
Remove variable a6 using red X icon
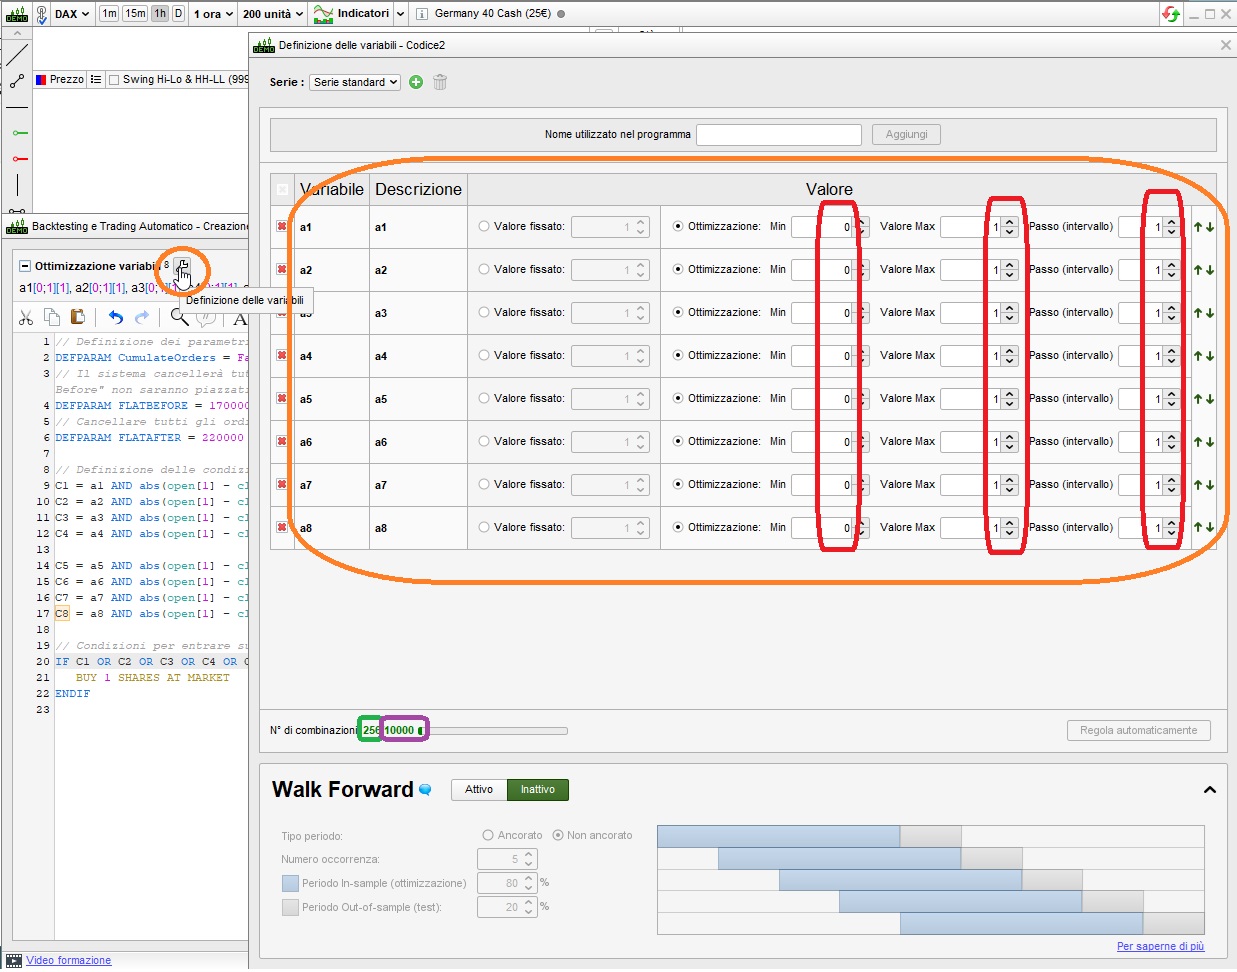click(x=282, y=442)
